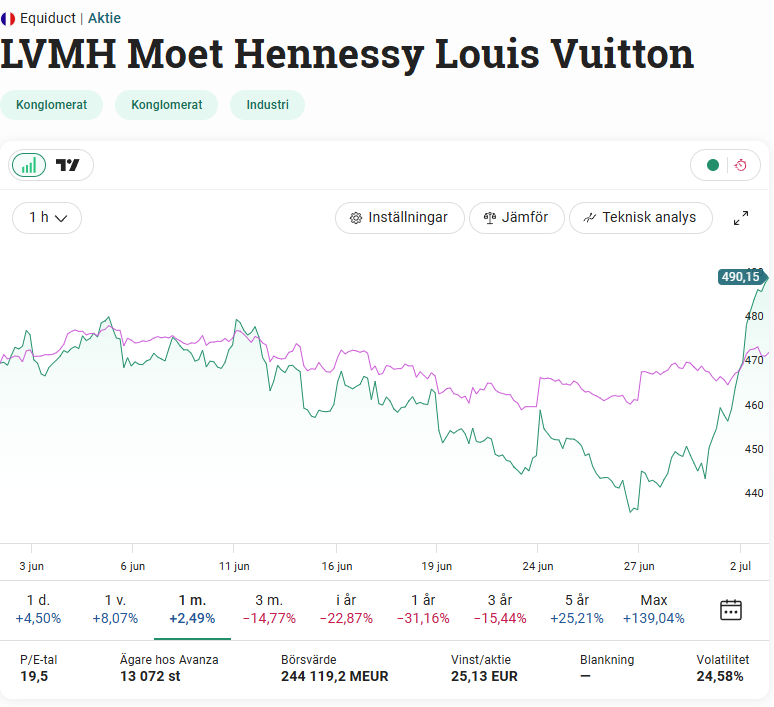The image size is (774, 707).
Task: Click the Aktie breadcrumb link
Action: (x=104, y=18)
